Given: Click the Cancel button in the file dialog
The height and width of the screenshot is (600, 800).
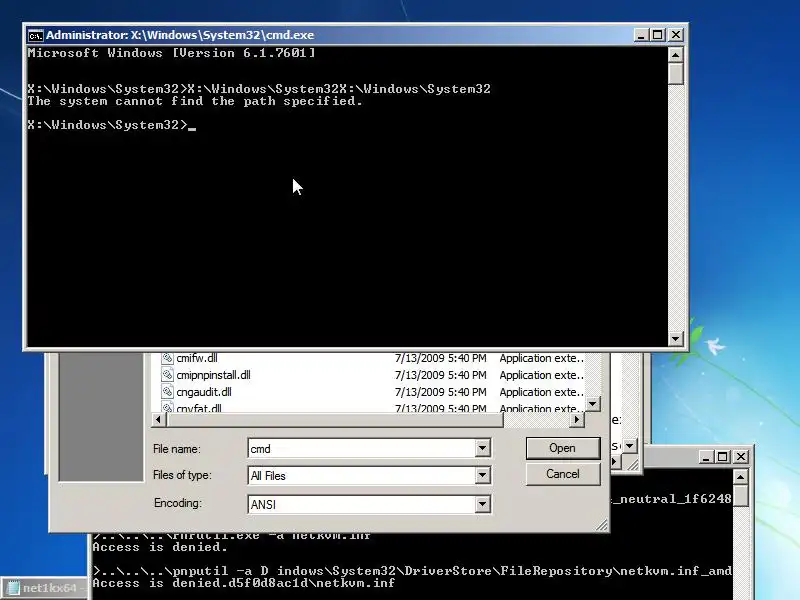Looking at the screenshot, I should click(562, 474).
